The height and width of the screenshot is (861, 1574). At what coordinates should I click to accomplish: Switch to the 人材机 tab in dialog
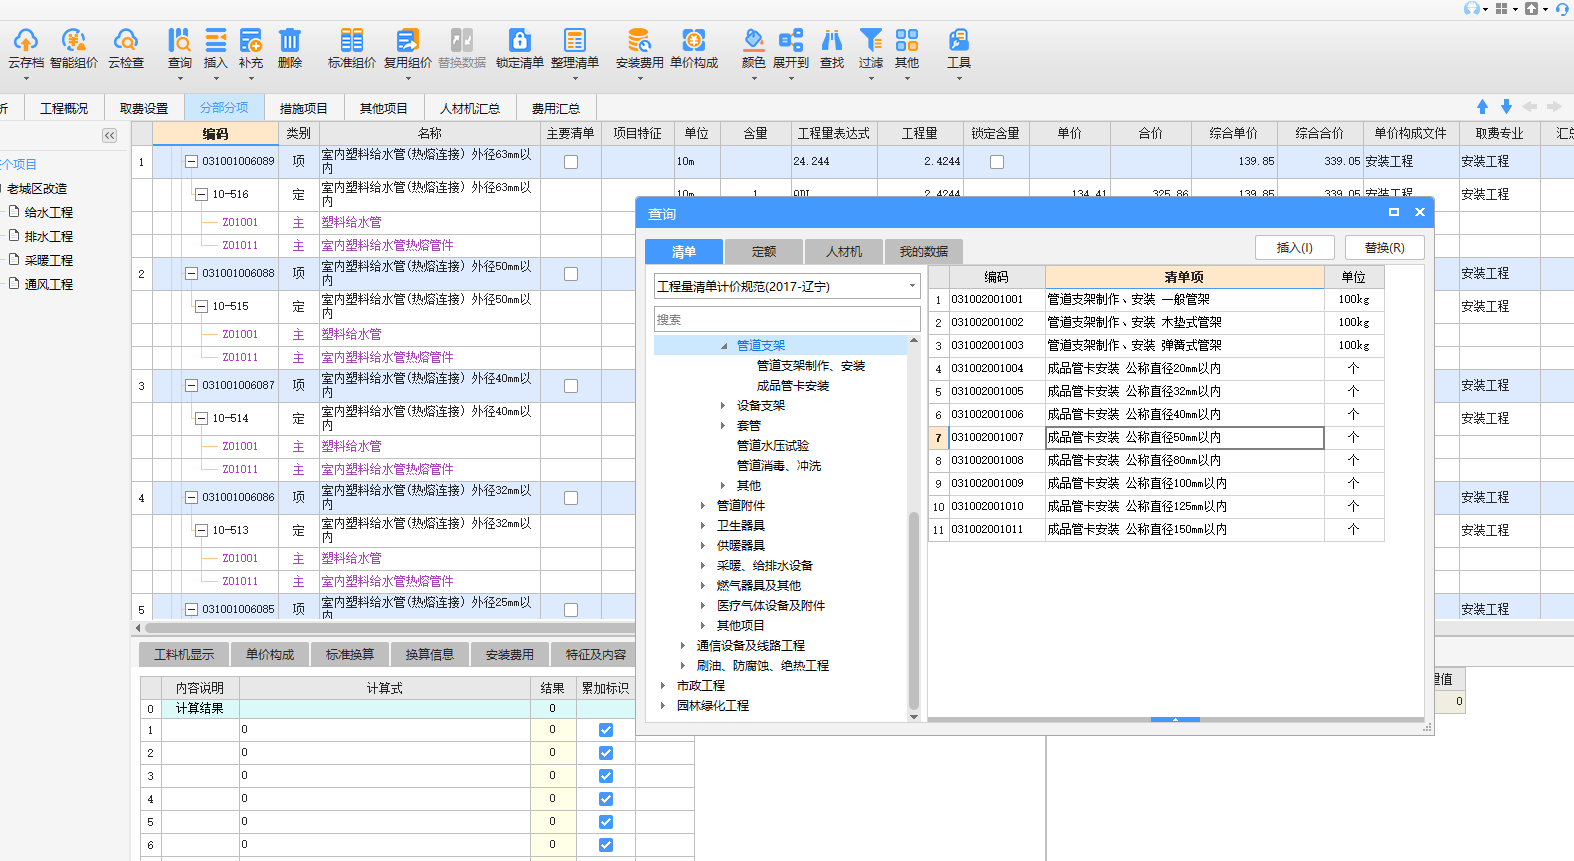point(844,251)
